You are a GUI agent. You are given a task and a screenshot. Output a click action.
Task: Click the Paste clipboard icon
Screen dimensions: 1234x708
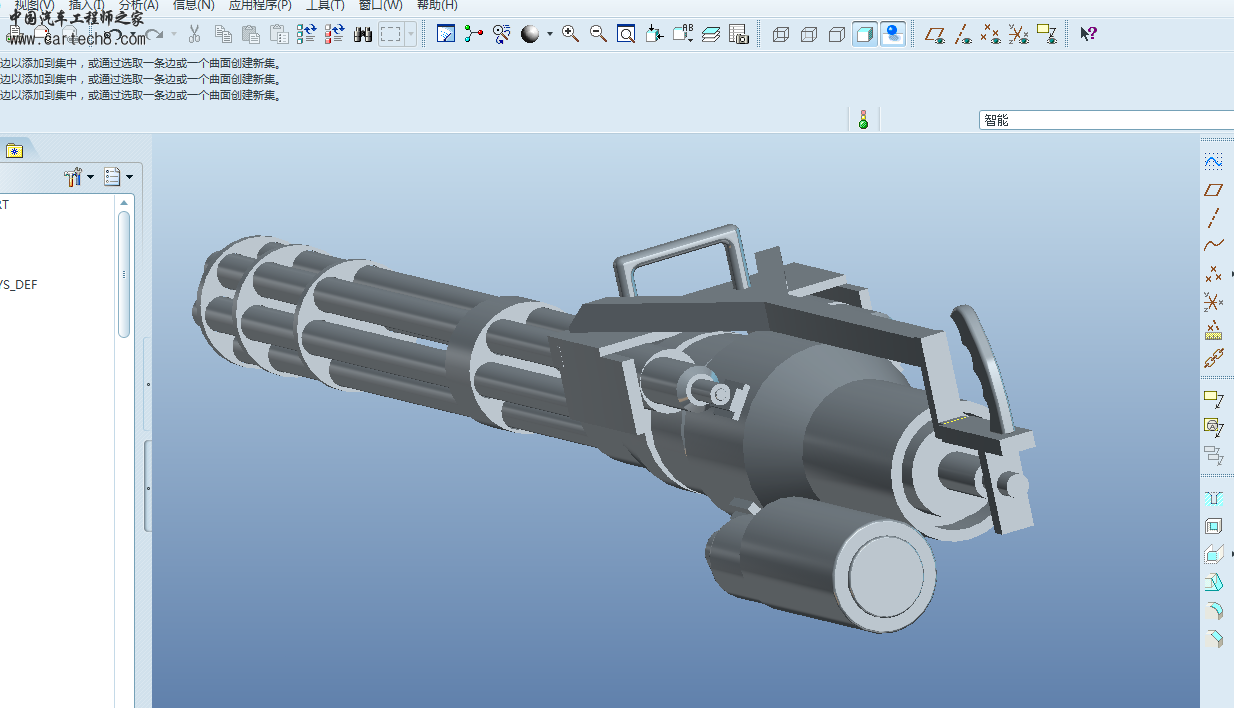click(251, 35)
